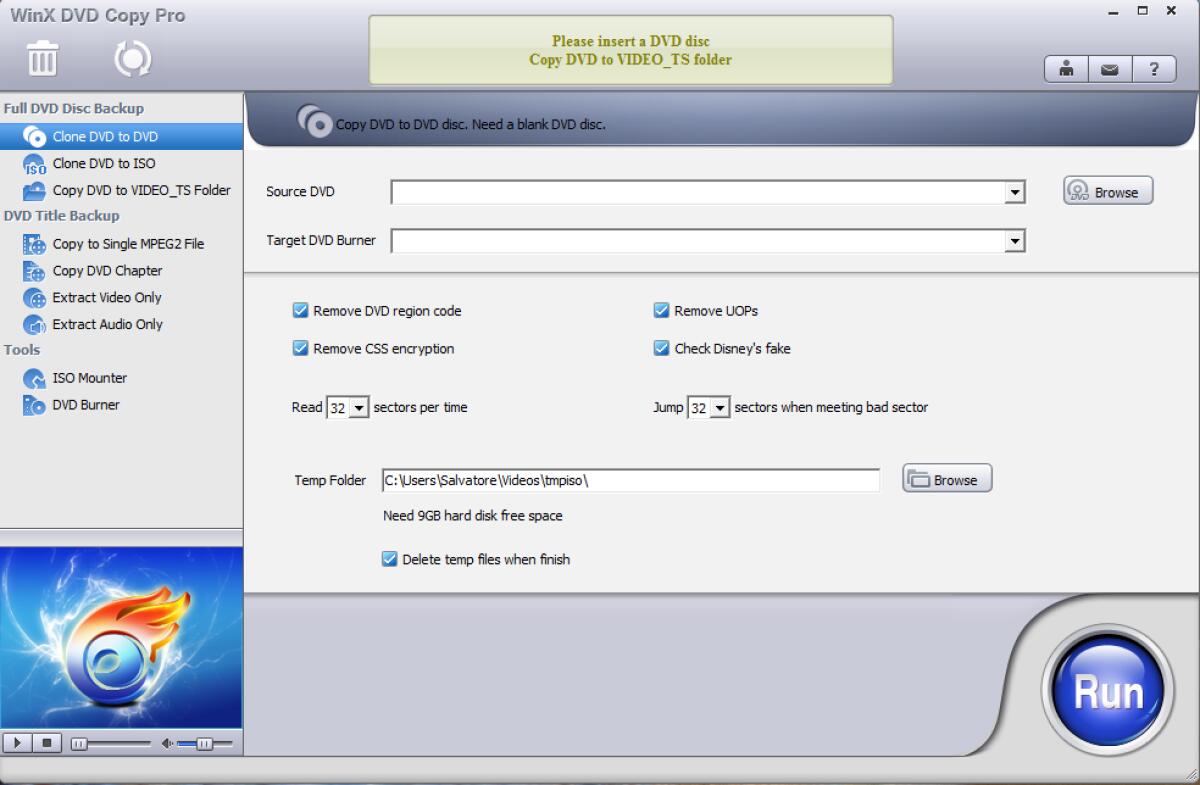The height and width of the screenshot is (785, 1200).
Task: Expand the Target DVD Burner dropdown
Action: (1015, 240)
